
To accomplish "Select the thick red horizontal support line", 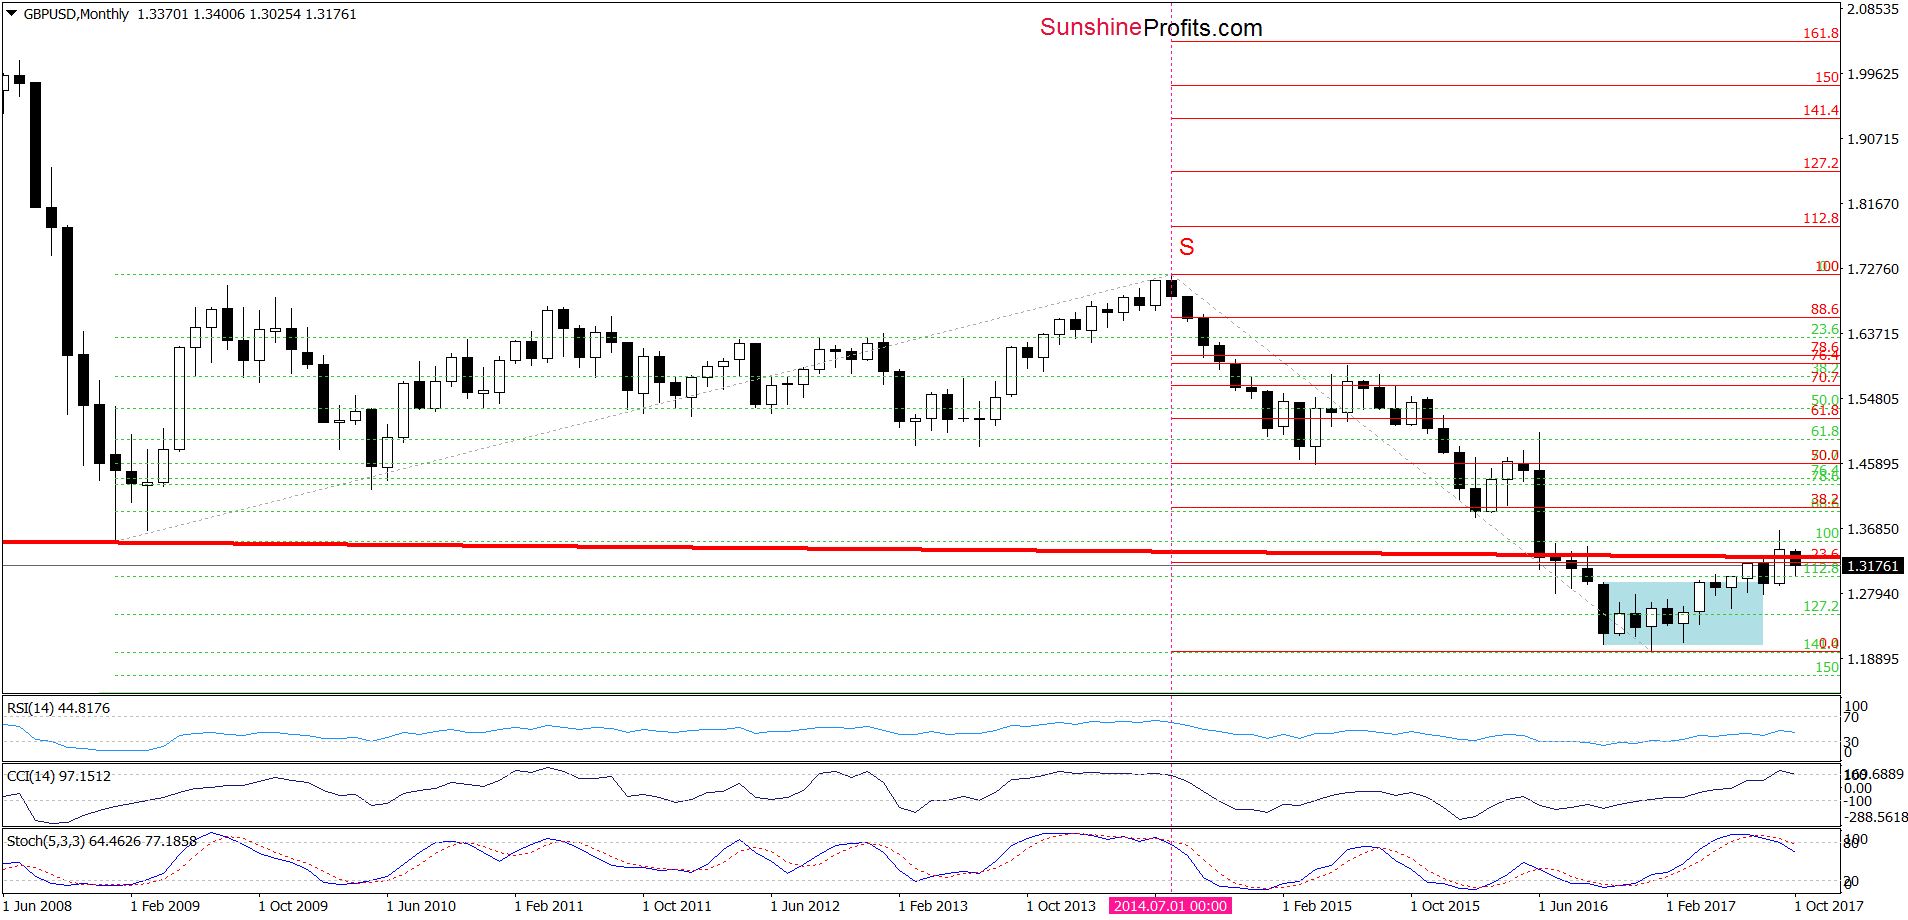I will pos(920,548).
